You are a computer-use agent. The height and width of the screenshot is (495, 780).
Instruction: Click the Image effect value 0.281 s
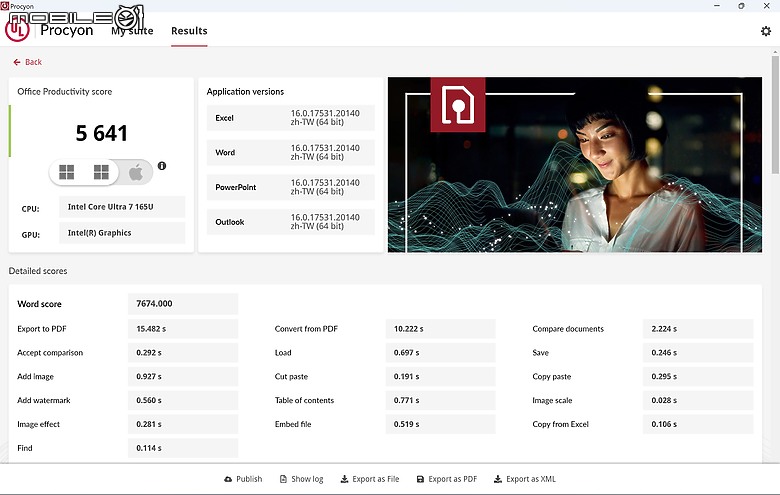[x=183, y=424]
